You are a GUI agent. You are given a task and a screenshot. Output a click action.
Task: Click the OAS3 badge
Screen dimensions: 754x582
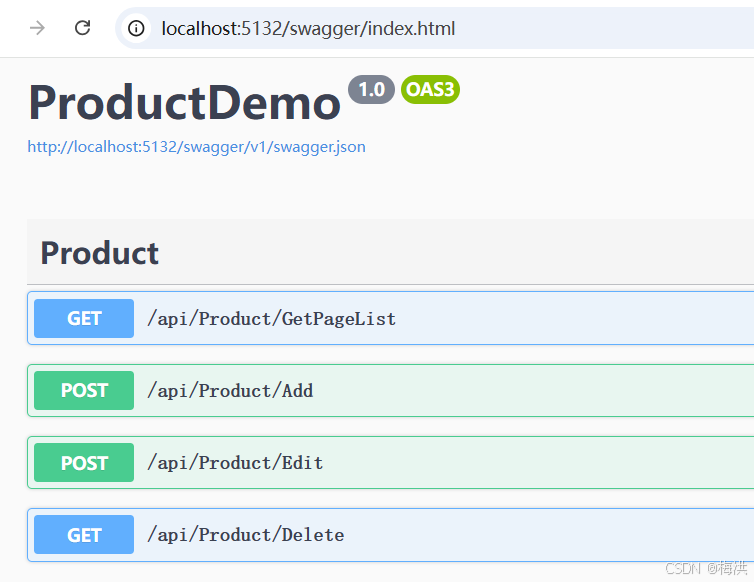coord(430,89)
